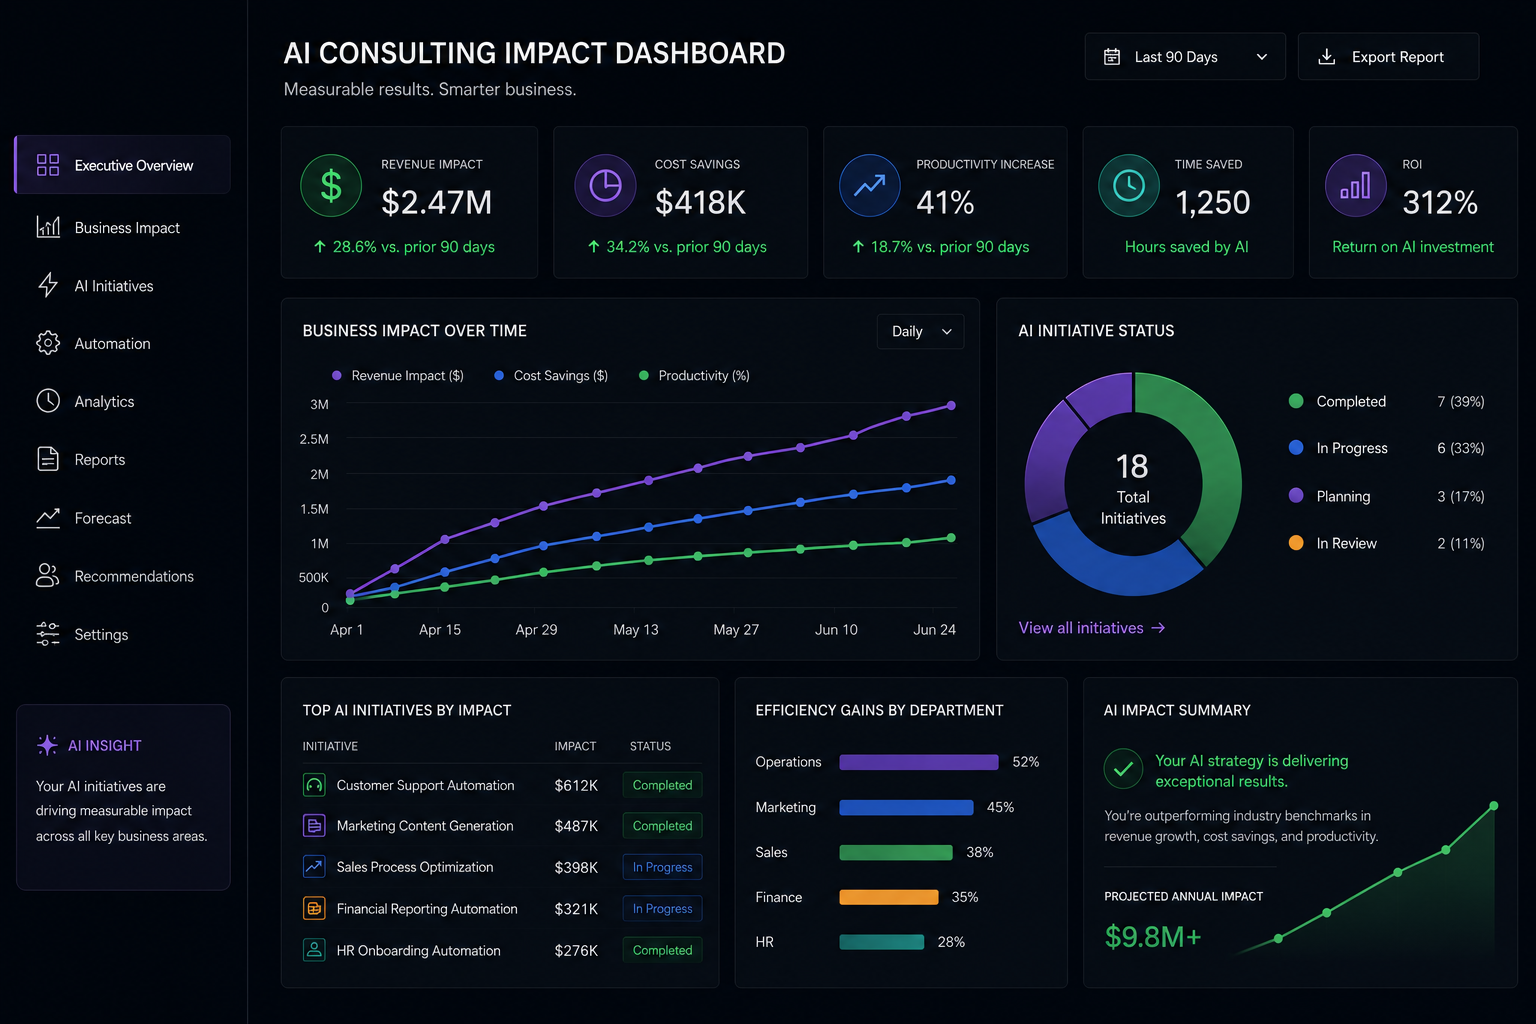Open Settings in the sidebar
The height and width of the screenshot is (1024, 1536).
pos(123,634)
